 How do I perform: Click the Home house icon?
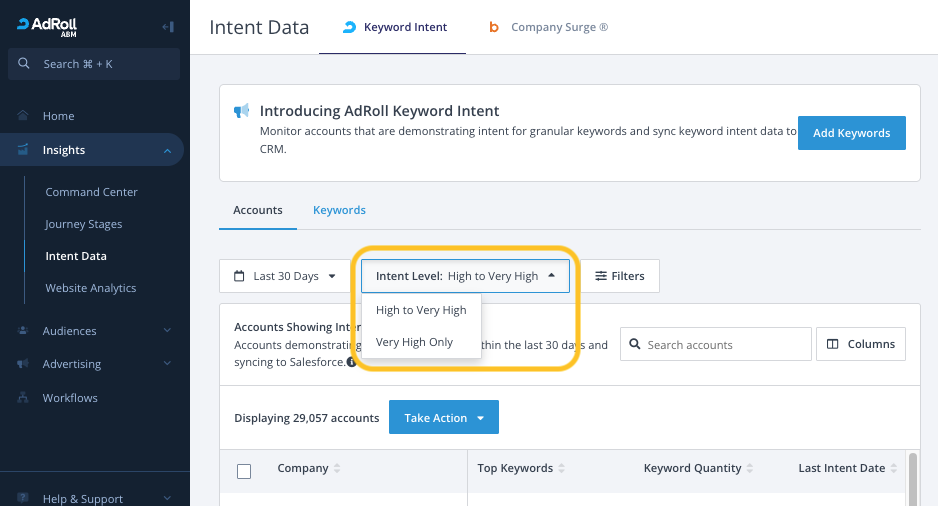(x=23, y=116)
